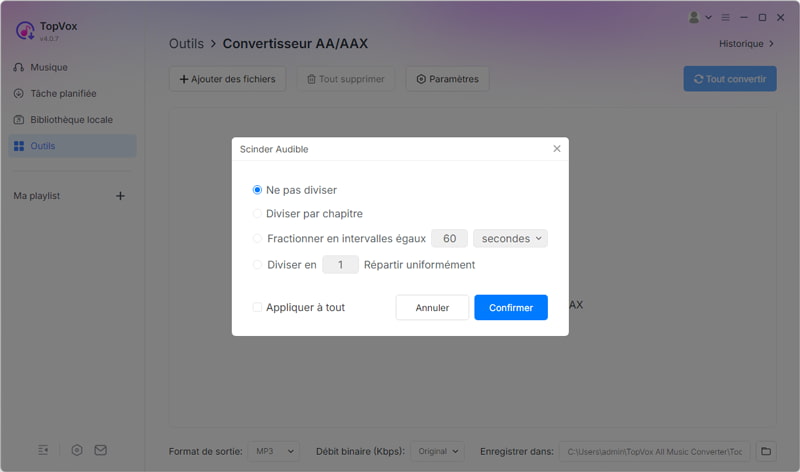This screenshot has width=800, height=472.
Task: Open the secondes unit dropdown
Action: tap(510, 239)
